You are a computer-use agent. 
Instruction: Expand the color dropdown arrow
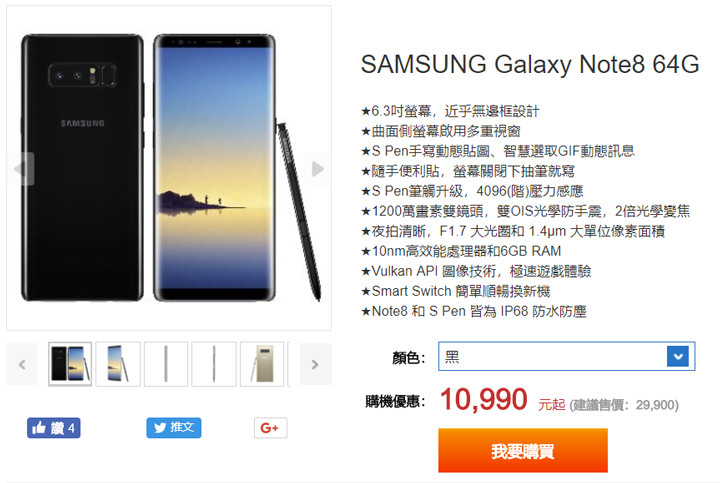point(678,356)
